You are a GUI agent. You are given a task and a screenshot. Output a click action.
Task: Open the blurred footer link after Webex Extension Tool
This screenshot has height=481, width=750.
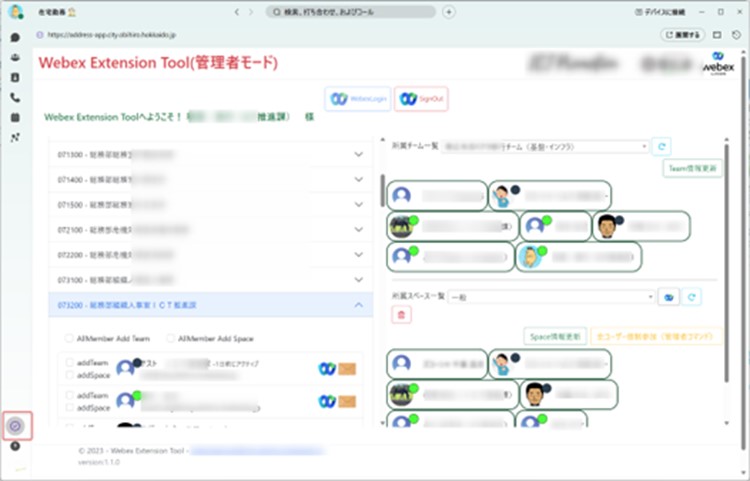(x=257, y=451)
